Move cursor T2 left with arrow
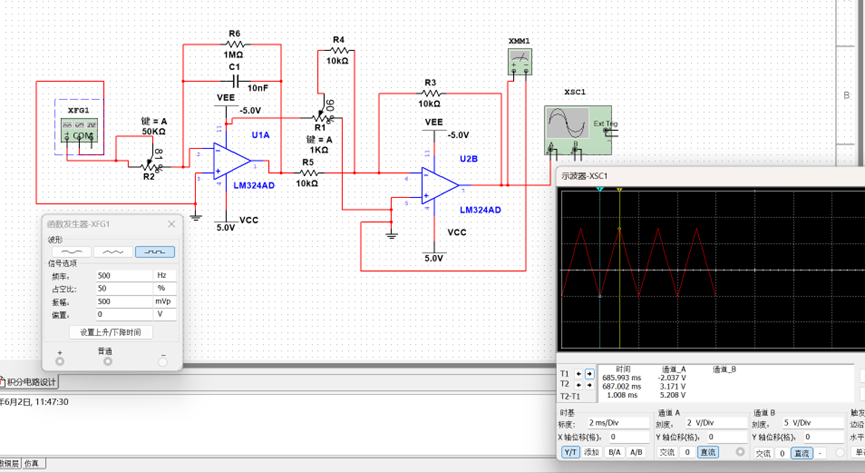This screenshot has height=473, width=865. (579, 385)
